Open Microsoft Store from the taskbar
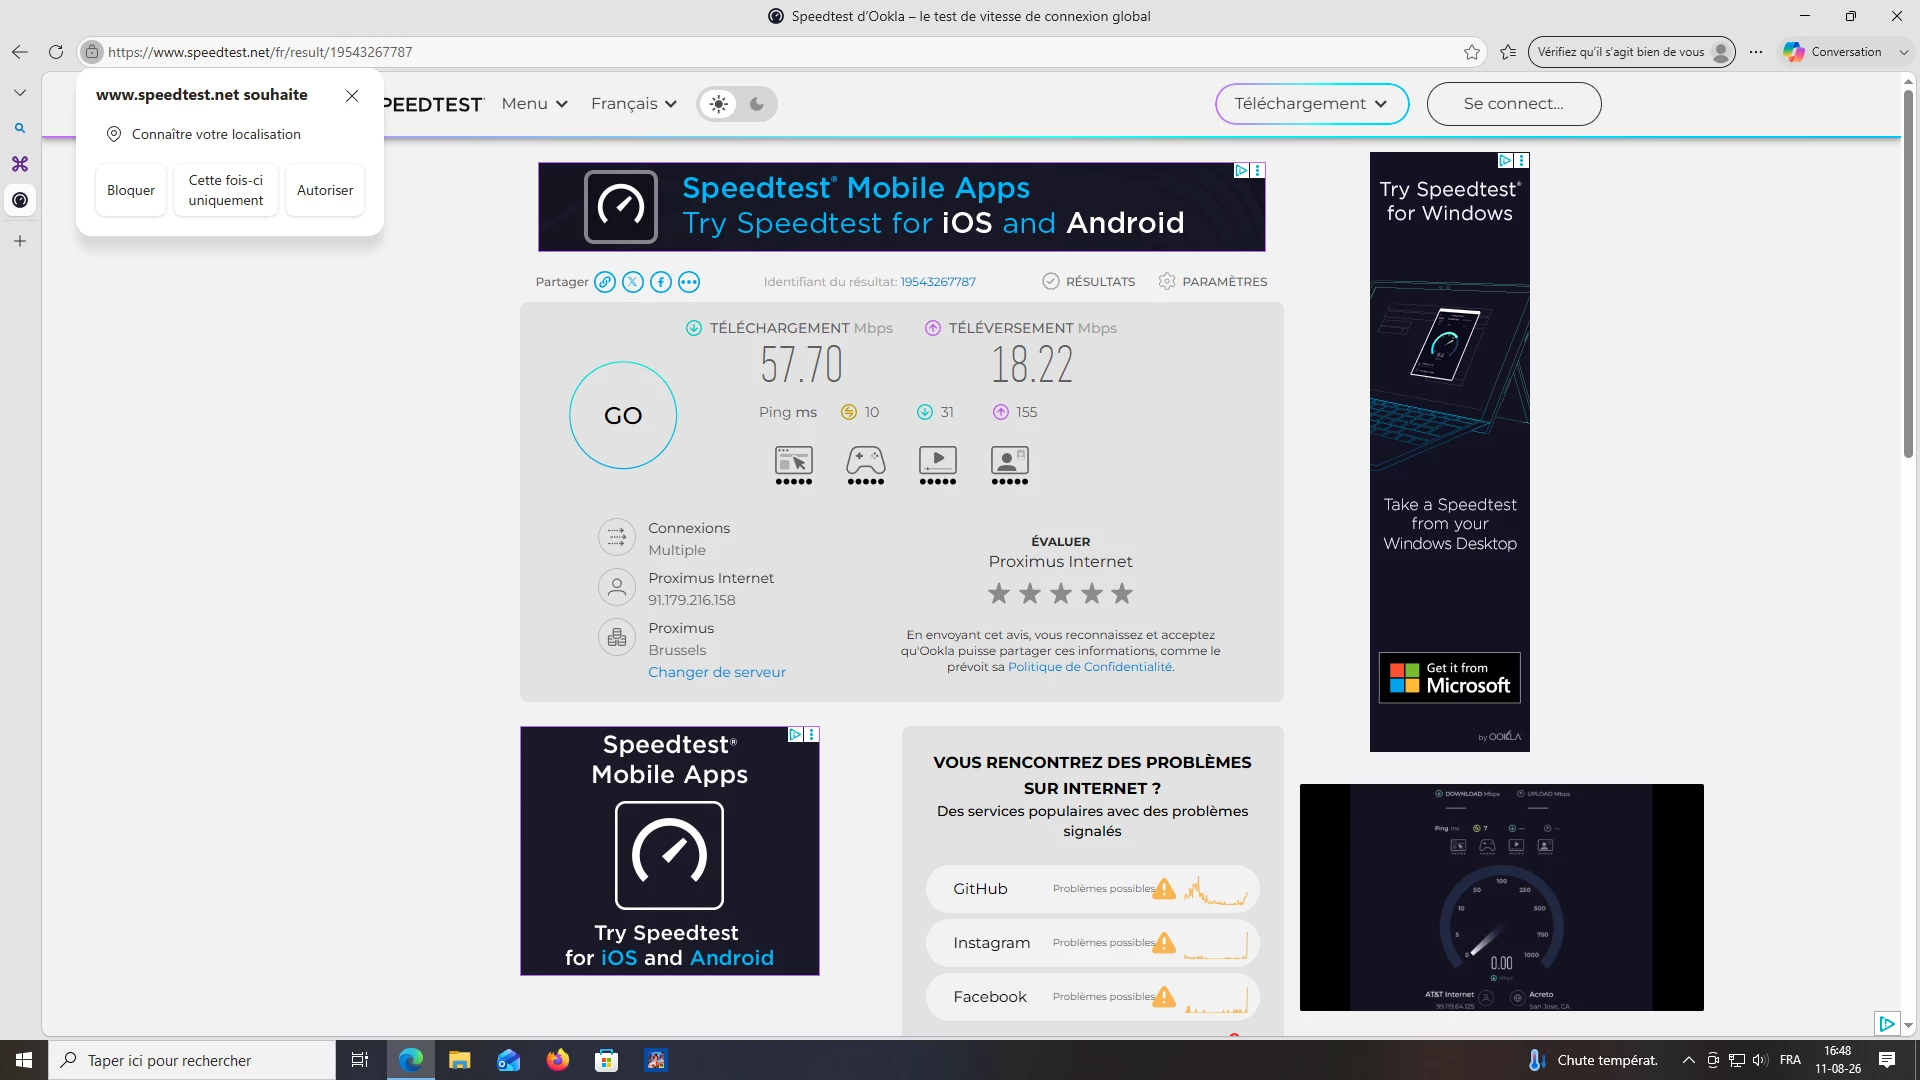This screenshot has width=1920, height=1080. 607,1060
